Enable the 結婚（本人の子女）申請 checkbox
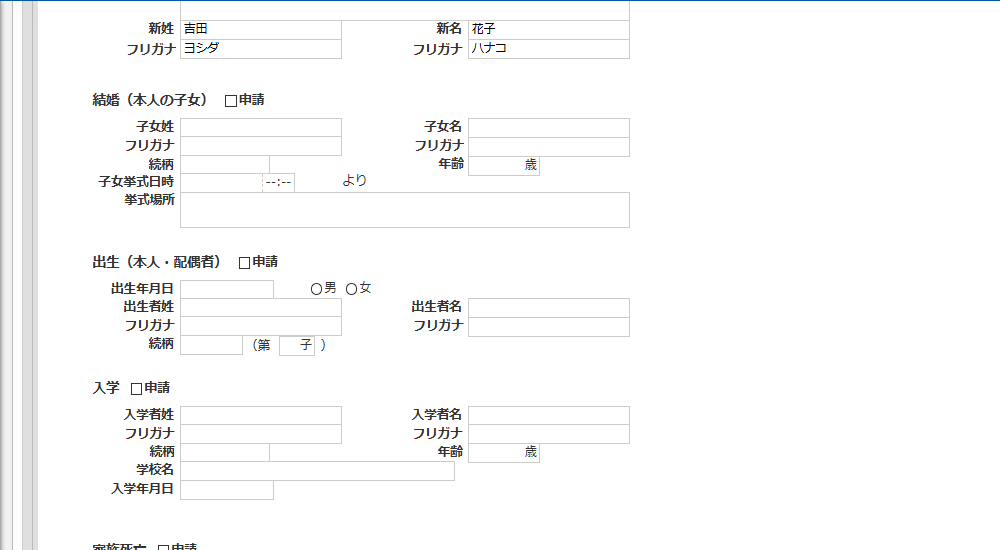The height and width of the screenshot is (550, 1000). [231, 101]
